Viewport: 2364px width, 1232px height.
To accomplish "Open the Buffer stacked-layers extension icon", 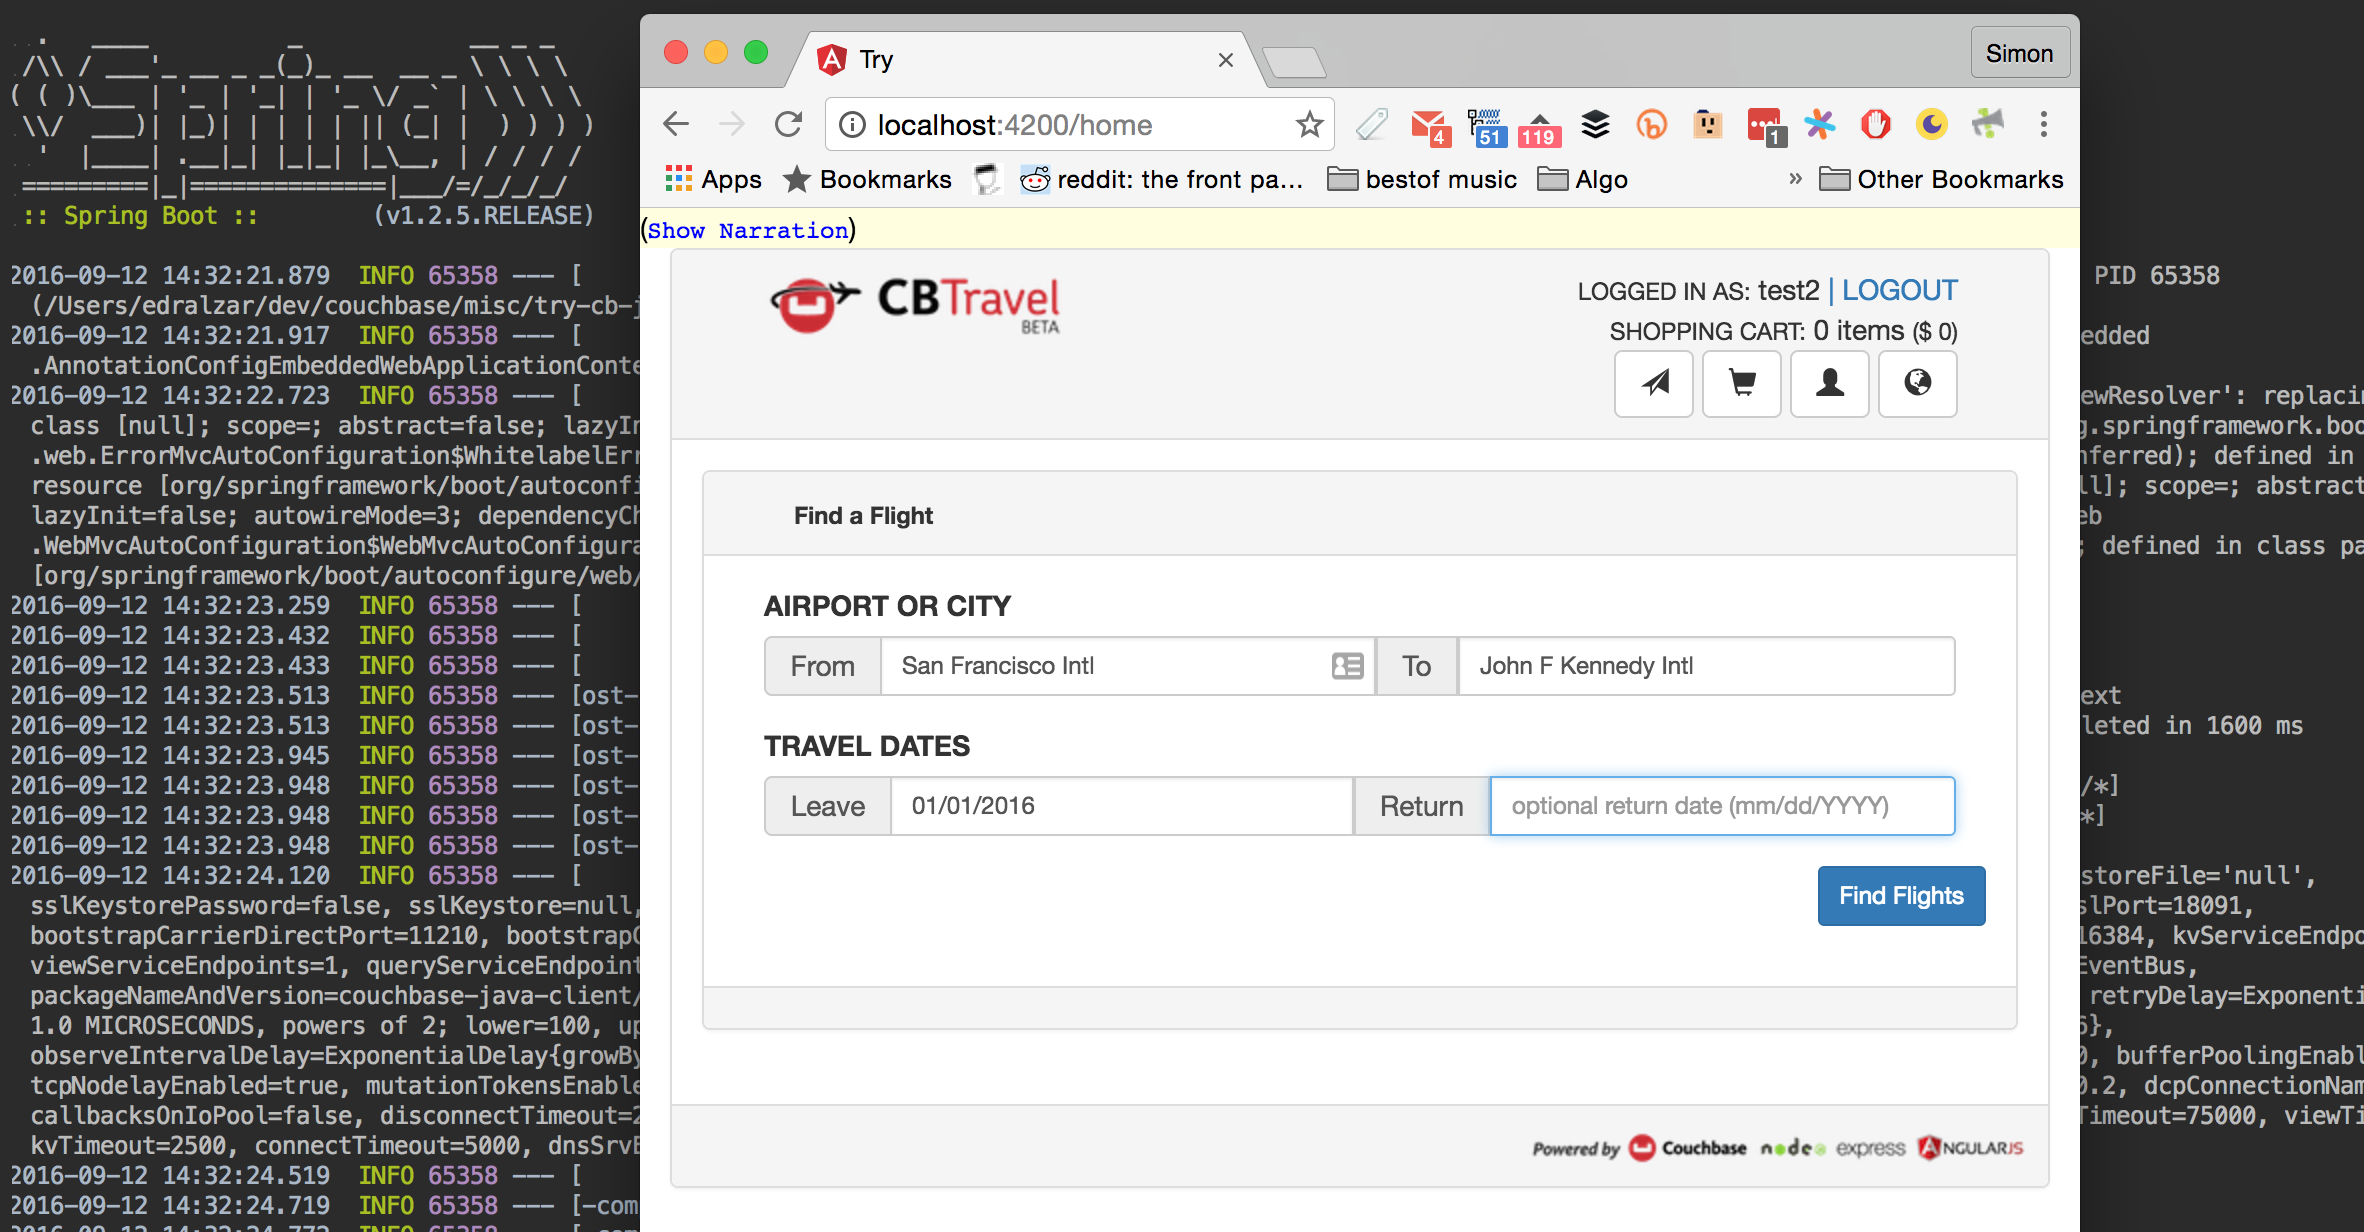I will pyautogui.click(x=1596, y=125).
